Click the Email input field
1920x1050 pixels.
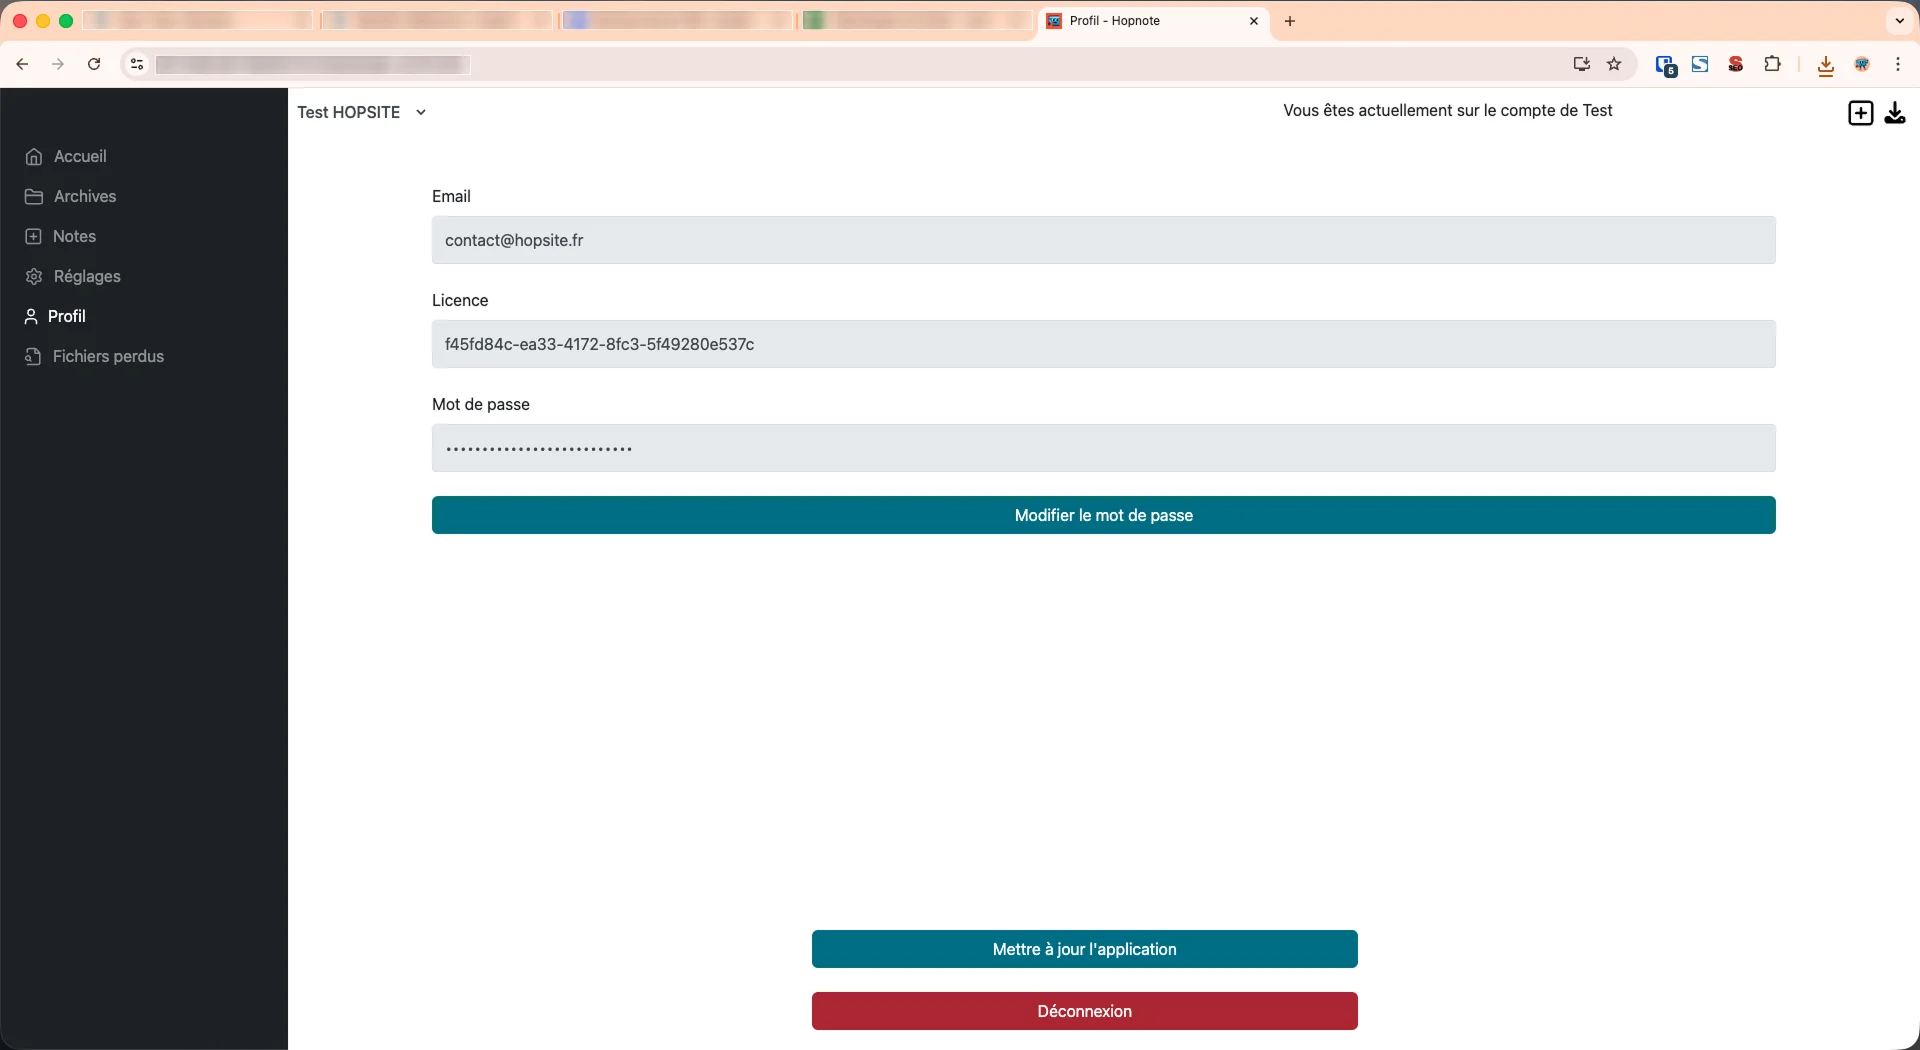click(x=1103, y=240)
